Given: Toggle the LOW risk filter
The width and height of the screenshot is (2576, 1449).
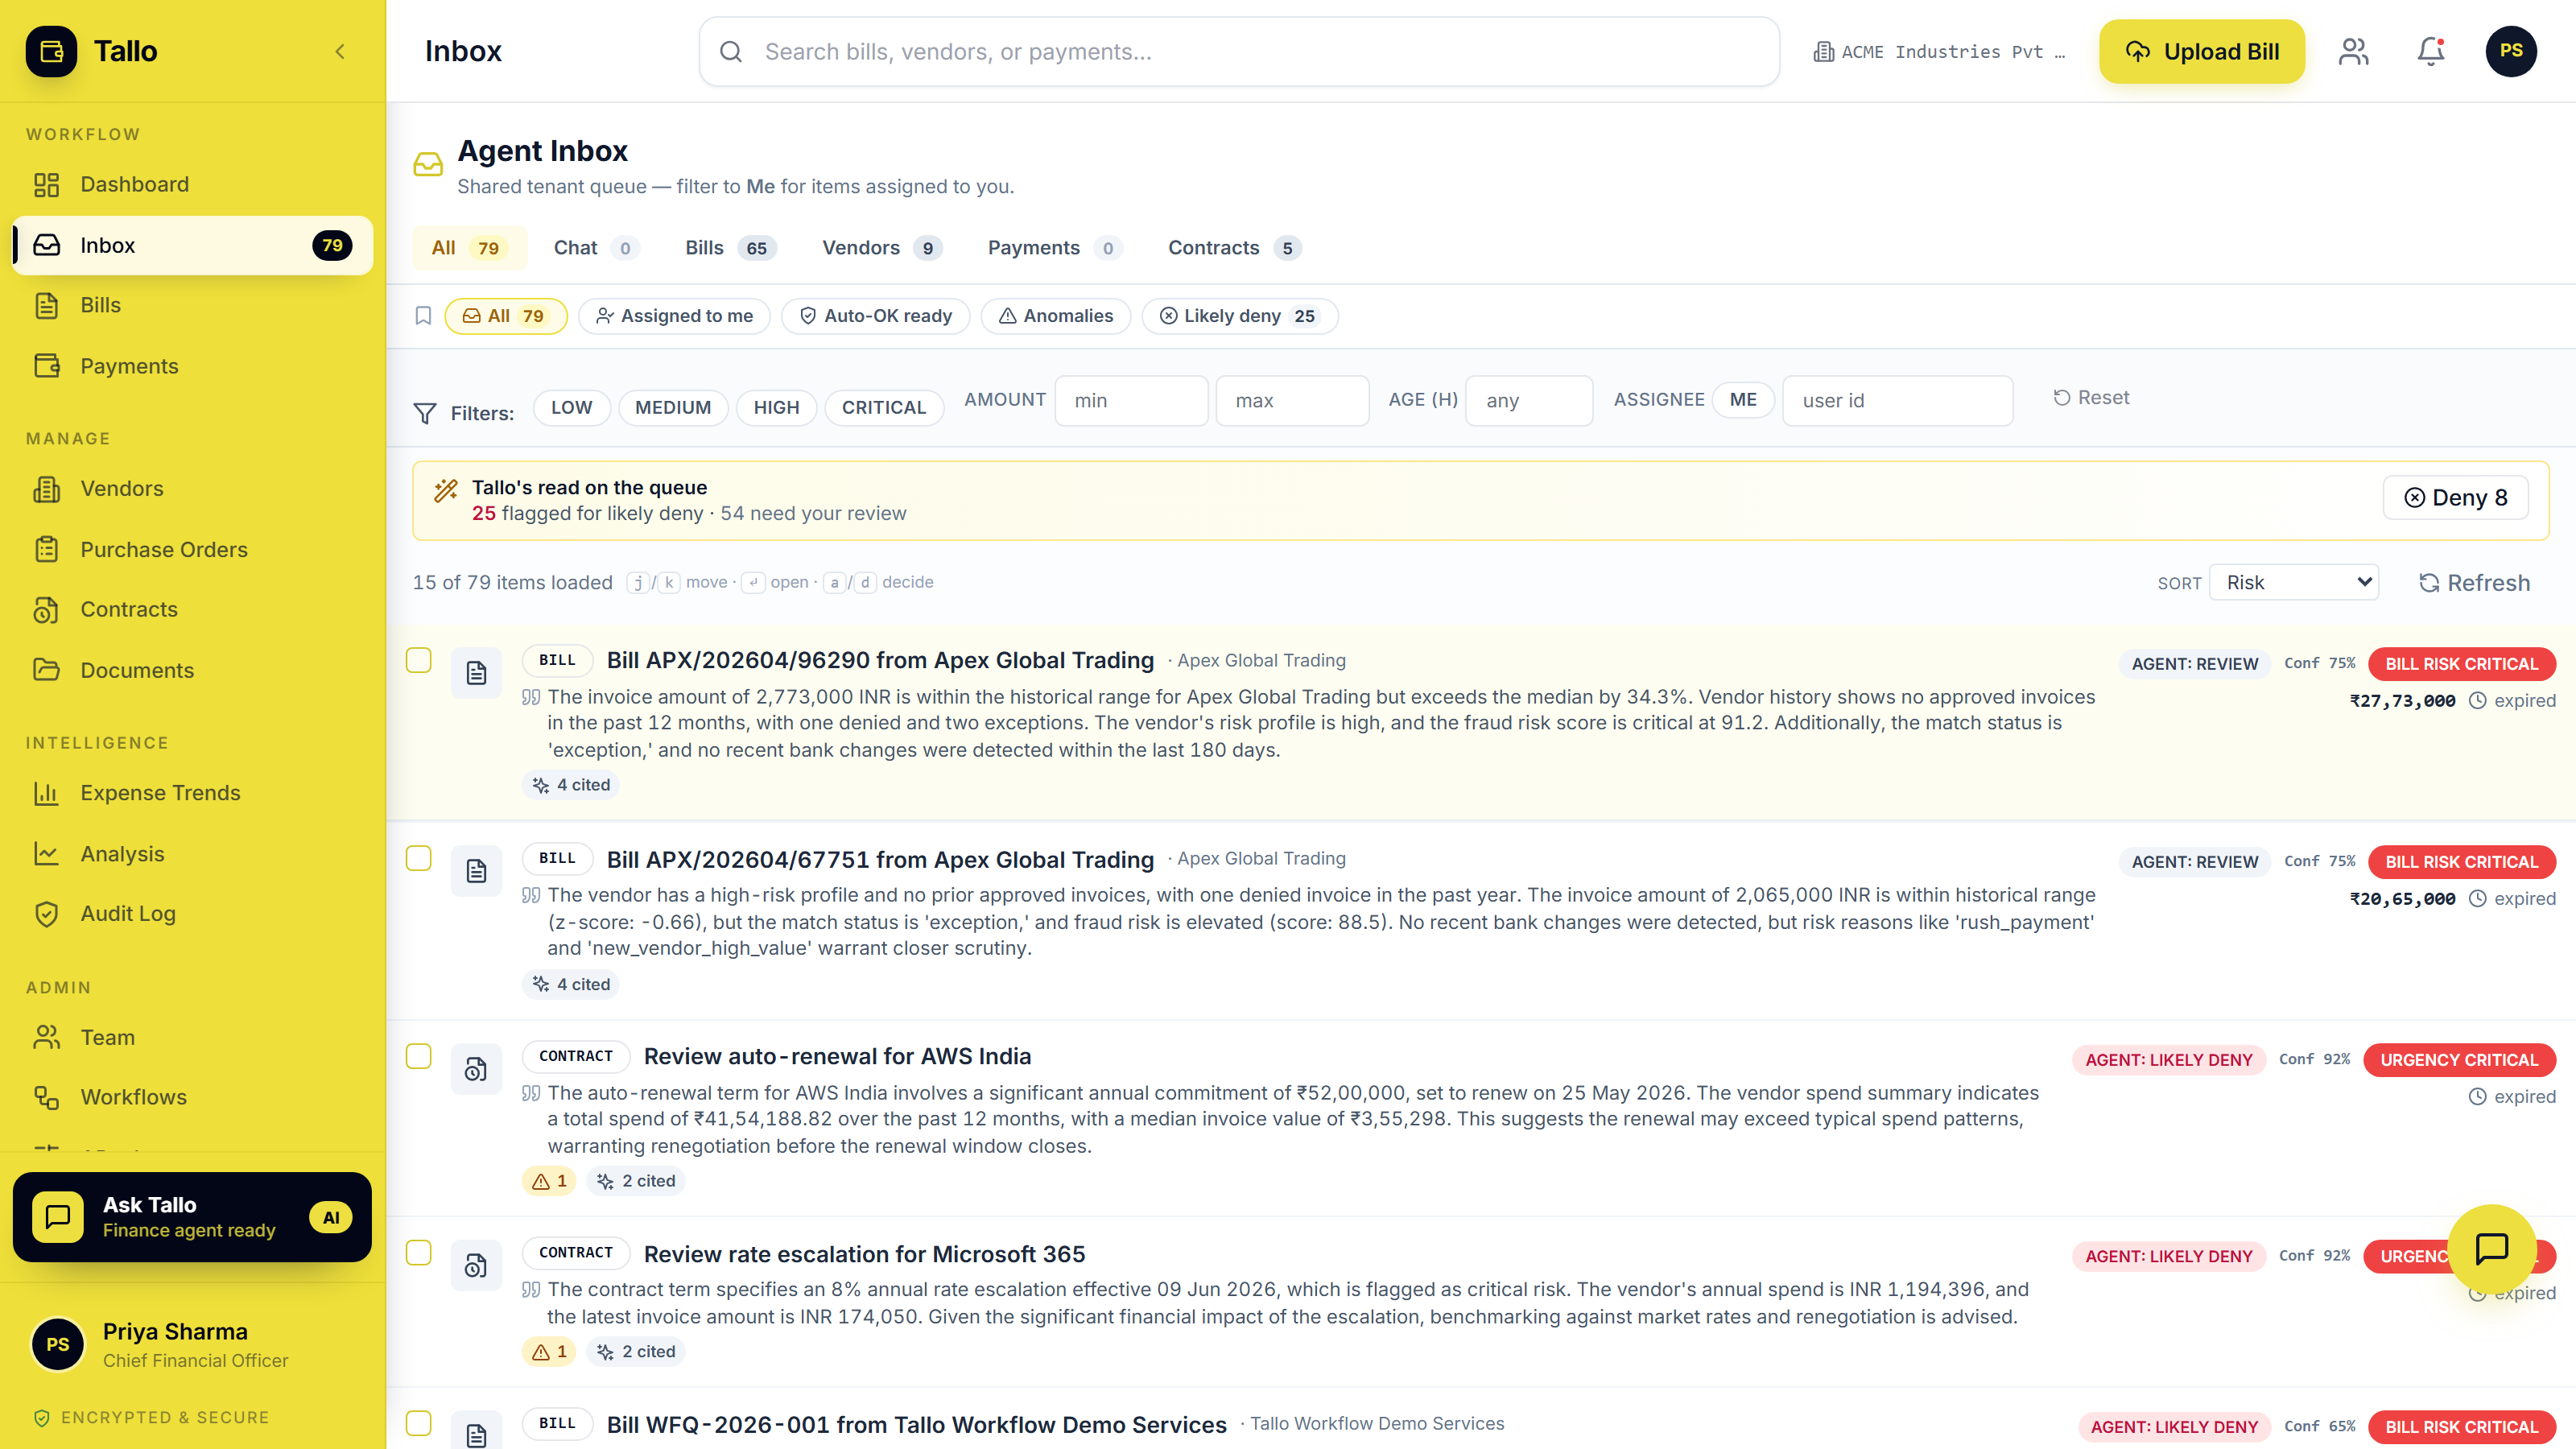Looking at the screenshot, I should tap(572, 407).
